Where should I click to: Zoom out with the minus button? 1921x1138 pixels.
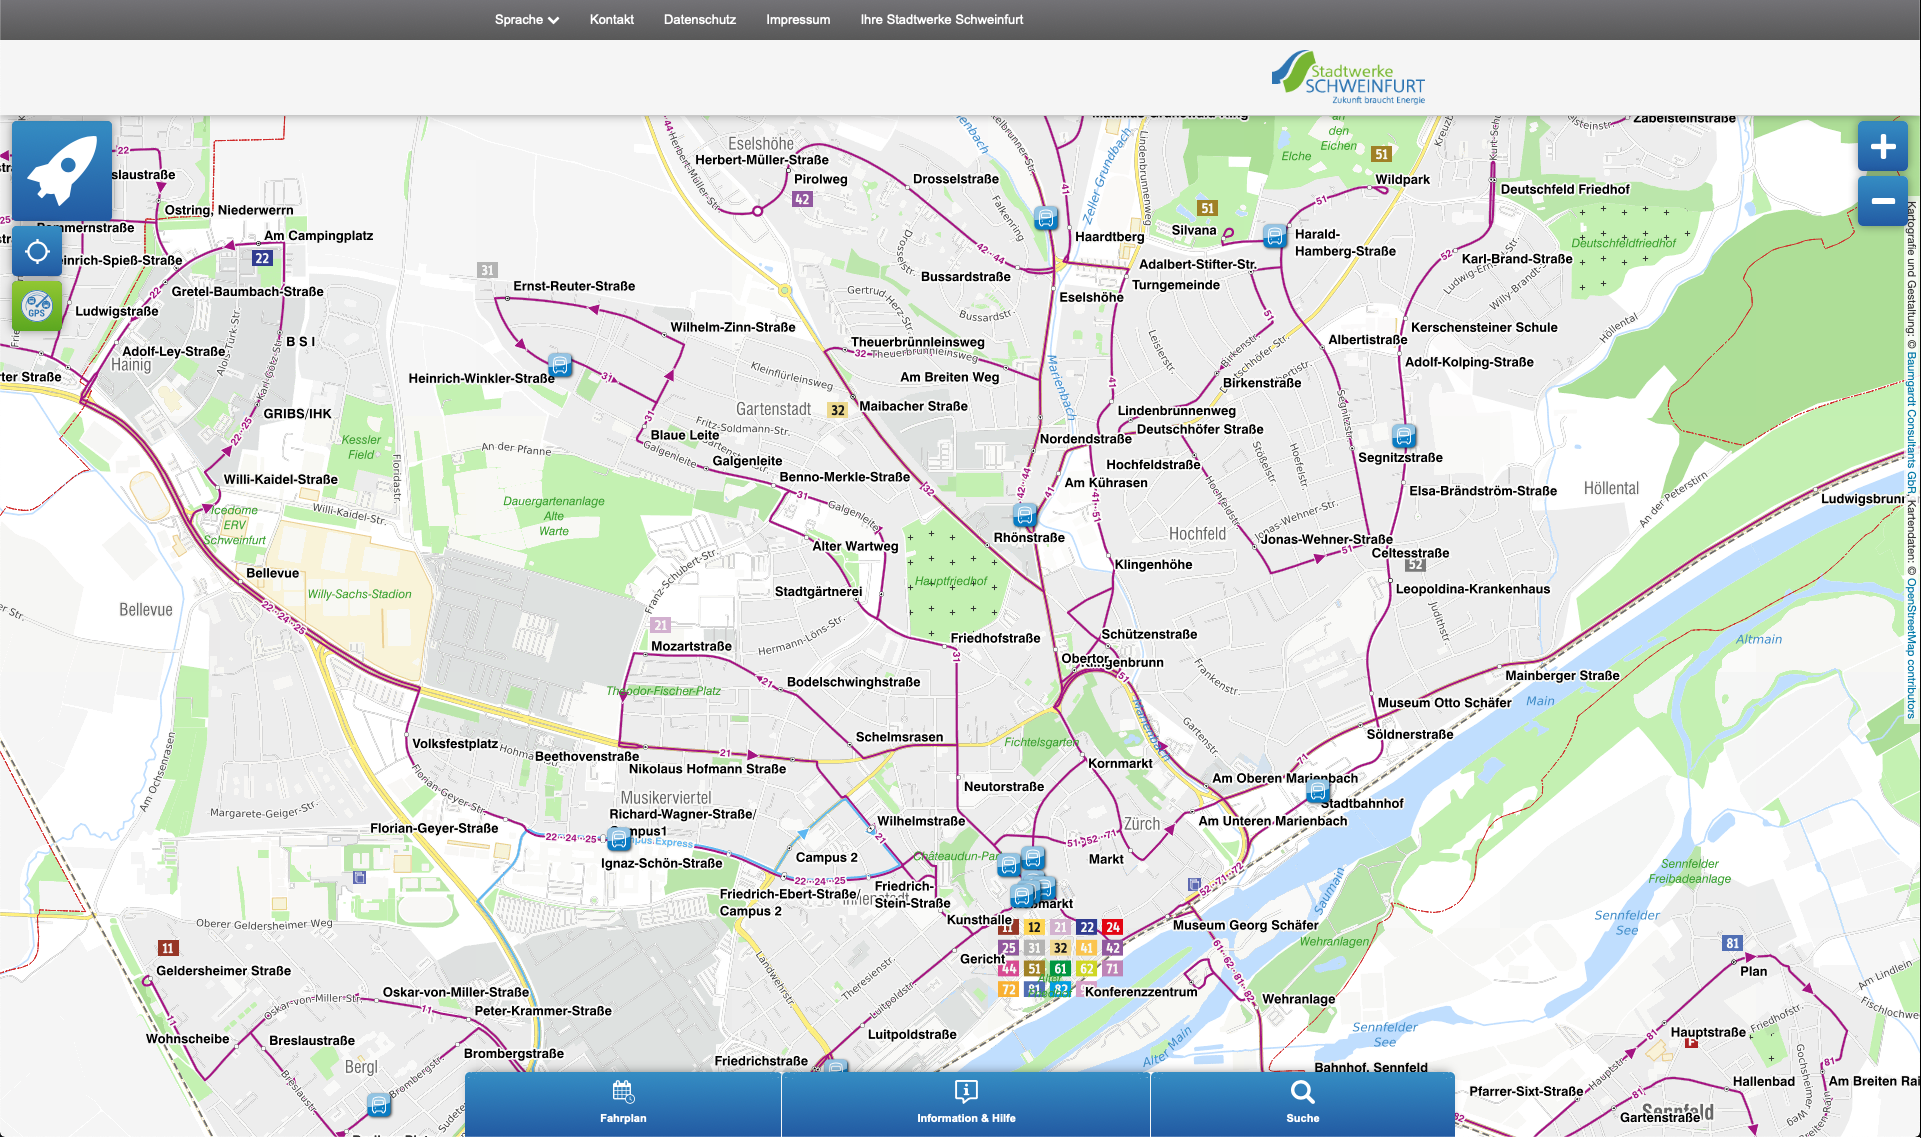[1882, 201]
